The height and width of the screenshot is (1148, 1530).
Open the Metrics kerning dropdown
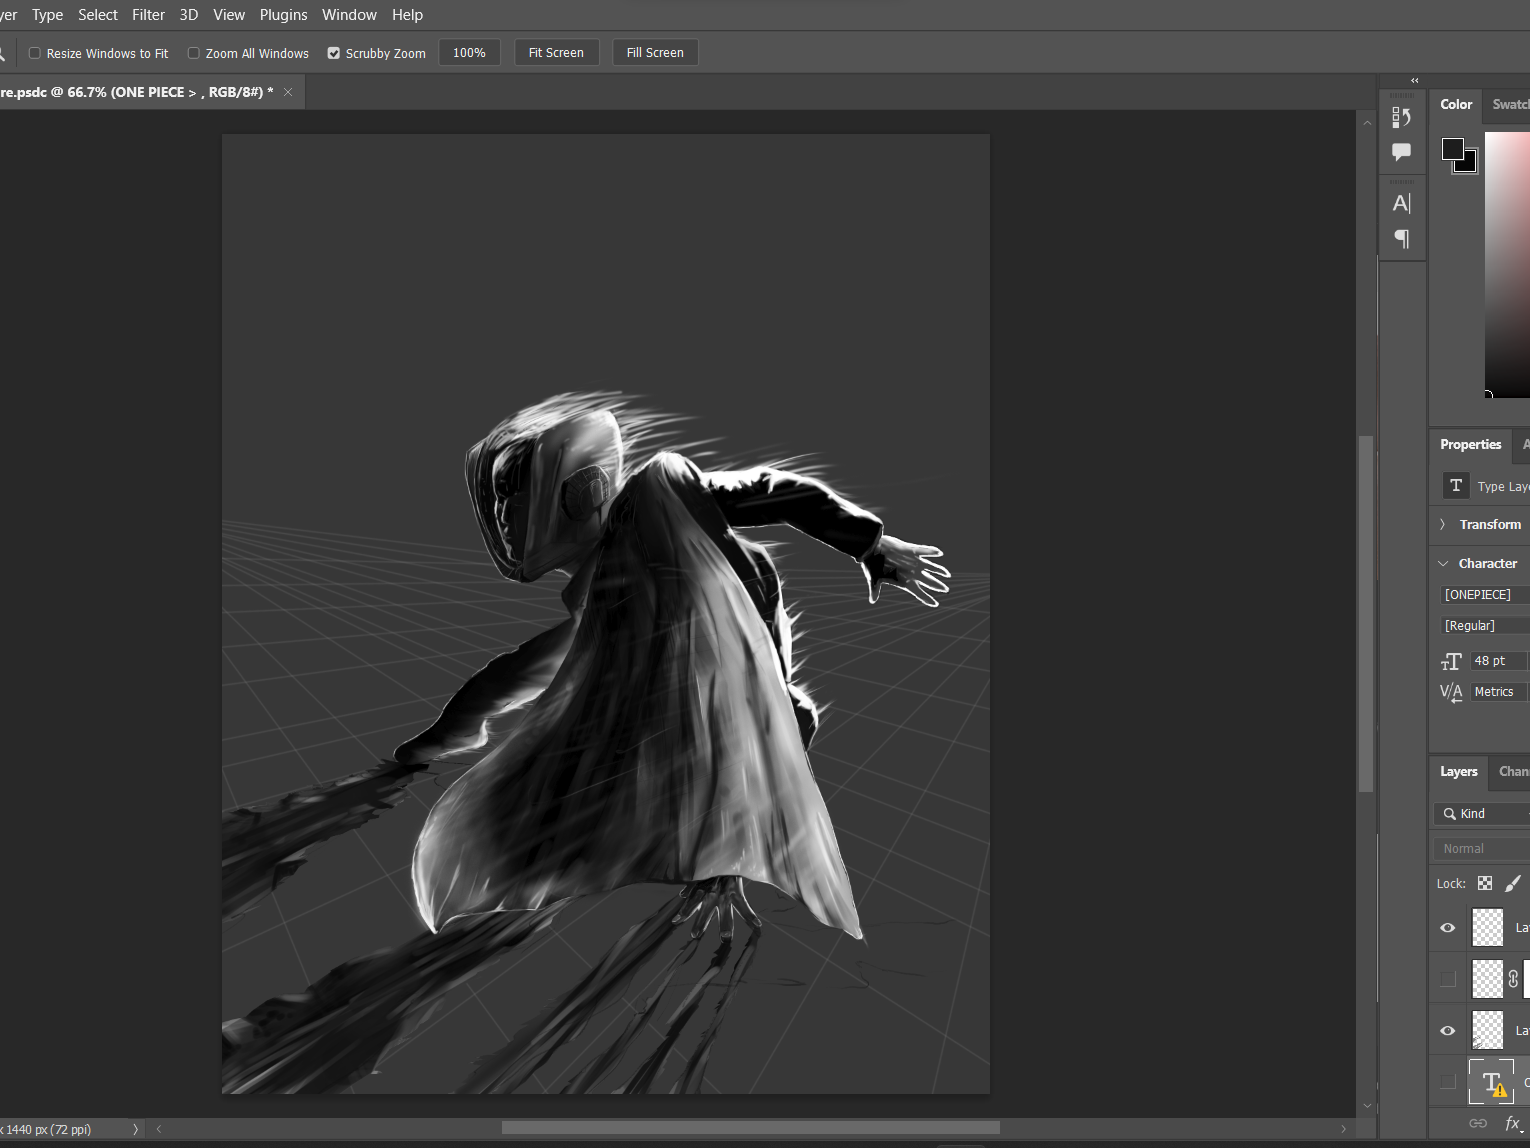(1500, 692)
